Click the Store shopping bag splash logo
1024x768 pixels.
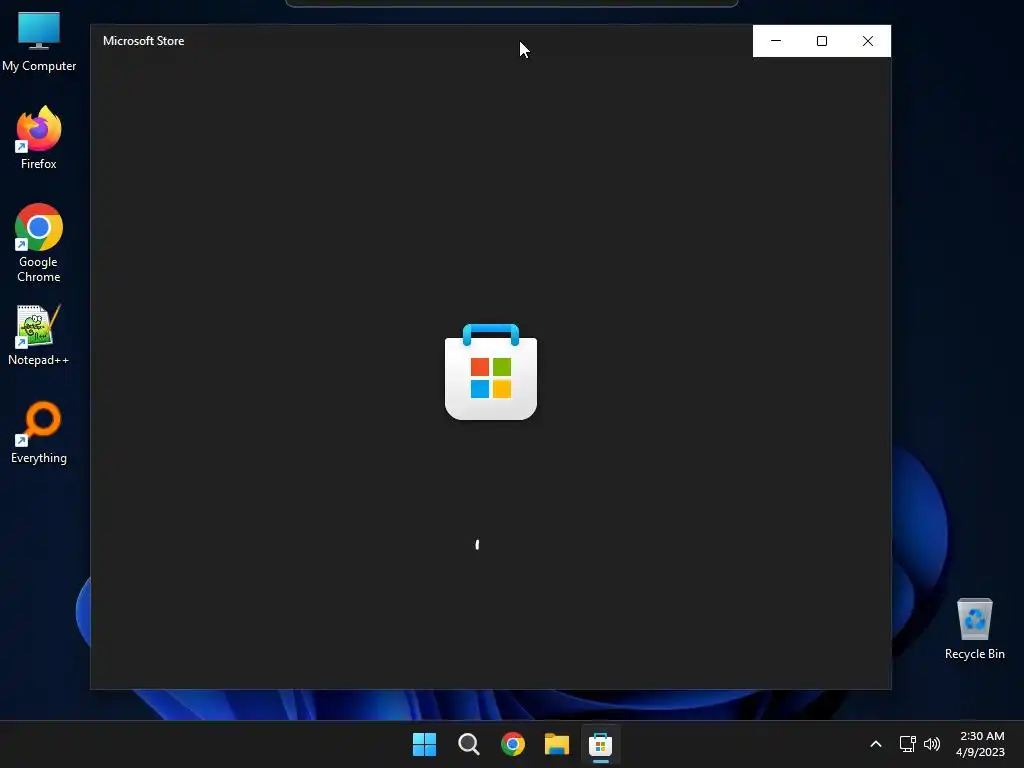(x=490, y=372)
